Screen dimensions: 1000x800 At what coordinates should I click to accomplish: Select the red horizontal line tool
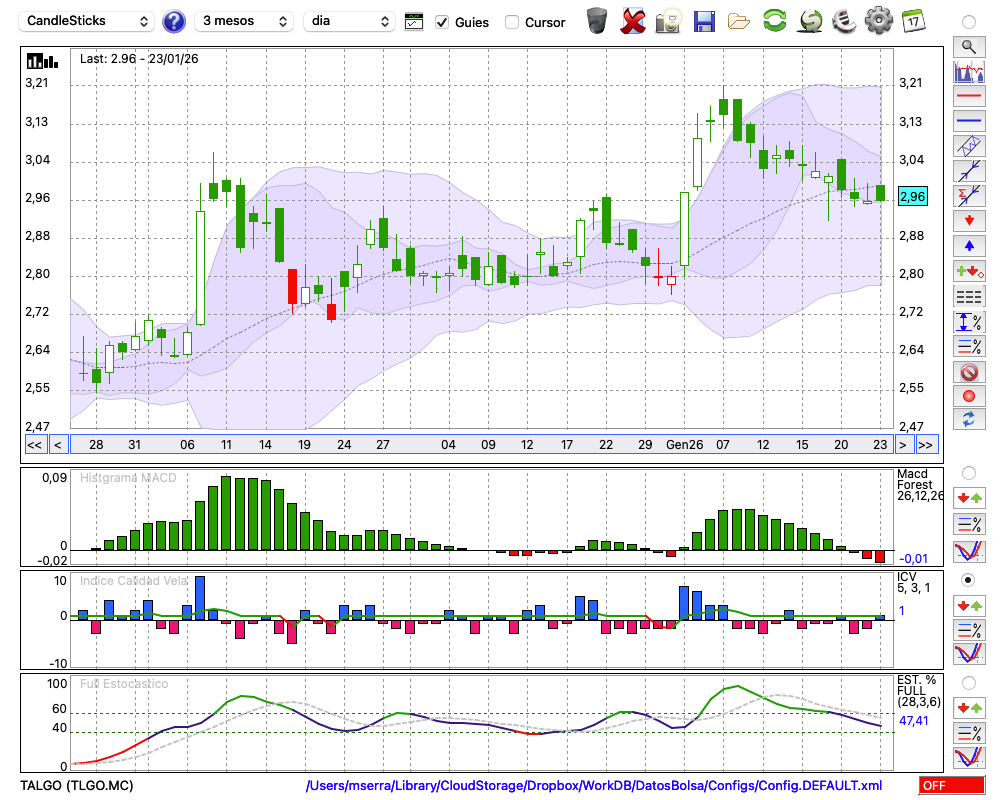pyautogui.click(x=968, y=97)
